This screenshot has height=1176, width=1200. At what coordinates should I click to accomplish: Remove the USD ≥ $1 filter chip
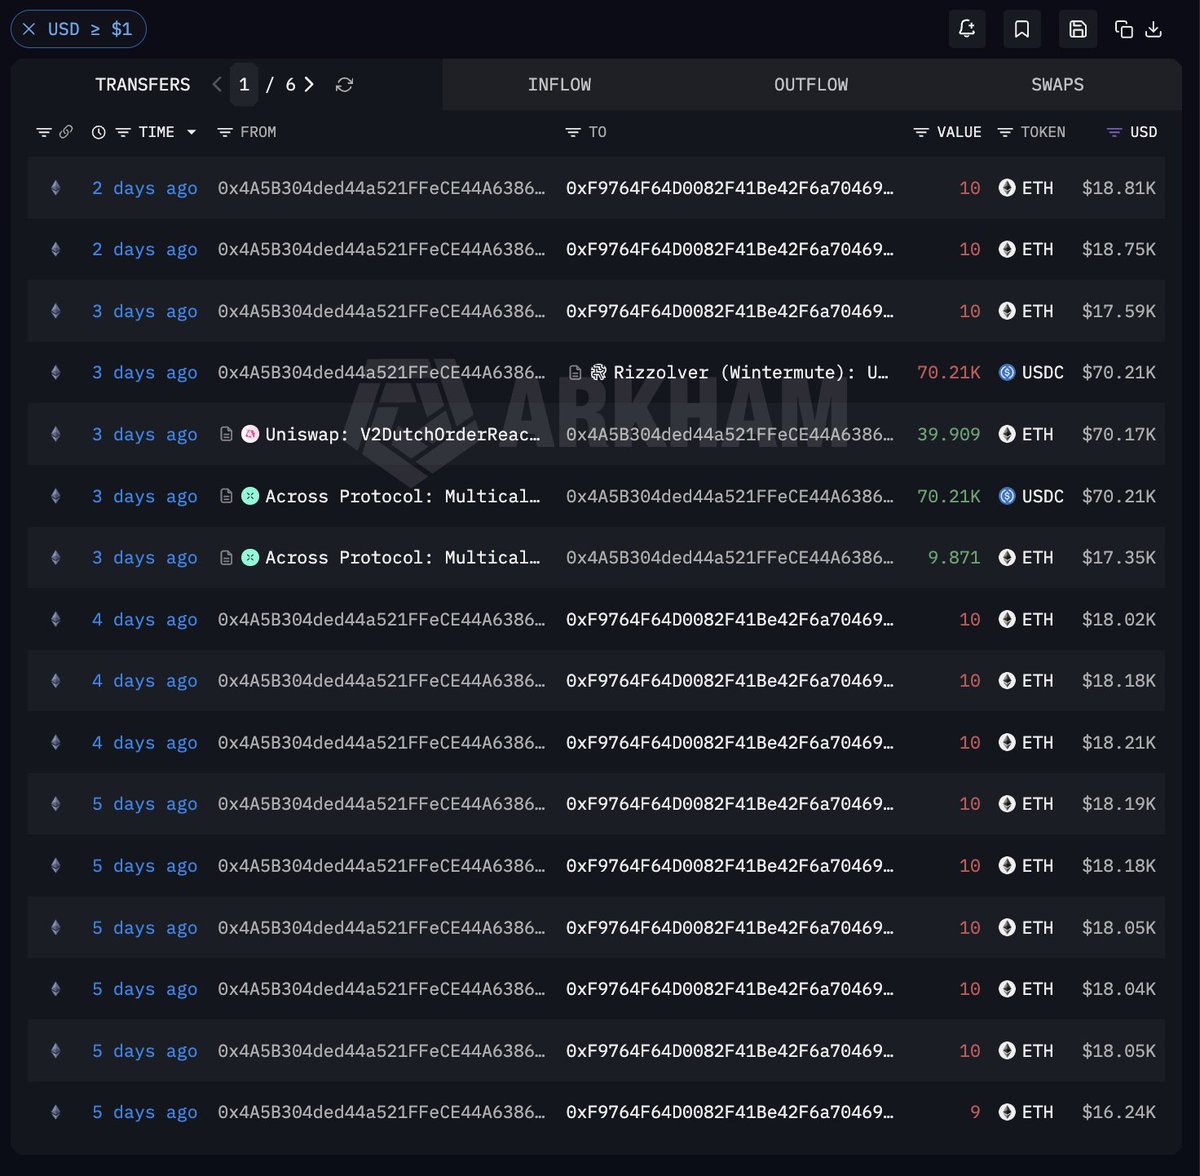(29, 29)
